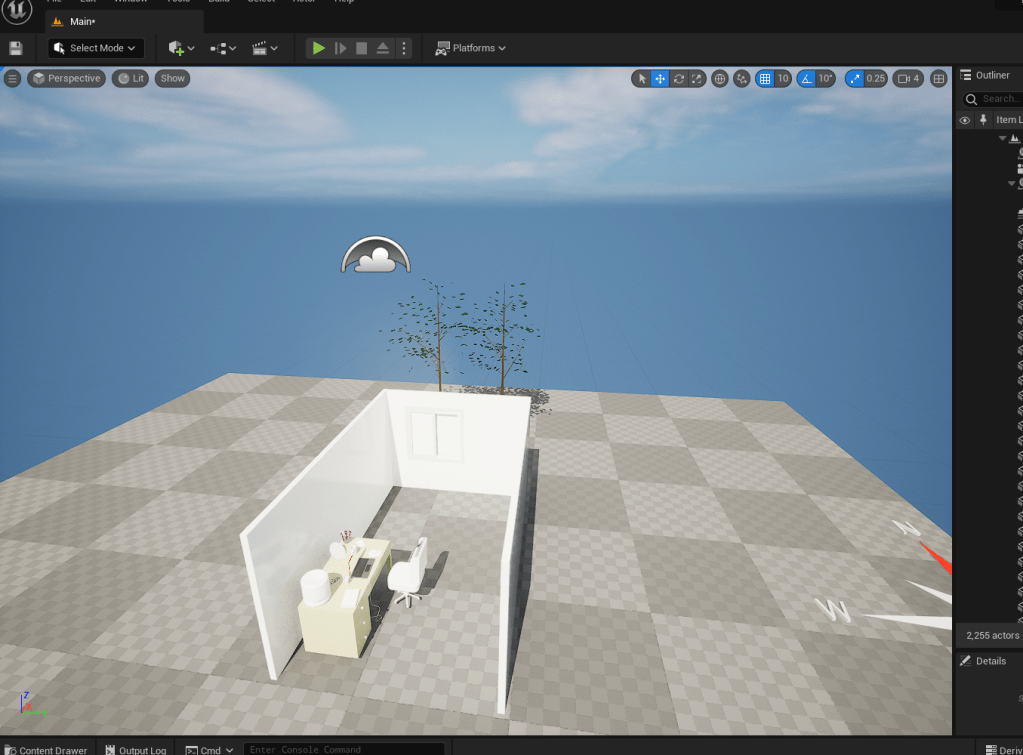Click the viewport layout icon
This screenshot has width=1023, height=755.
pos(938,79)
